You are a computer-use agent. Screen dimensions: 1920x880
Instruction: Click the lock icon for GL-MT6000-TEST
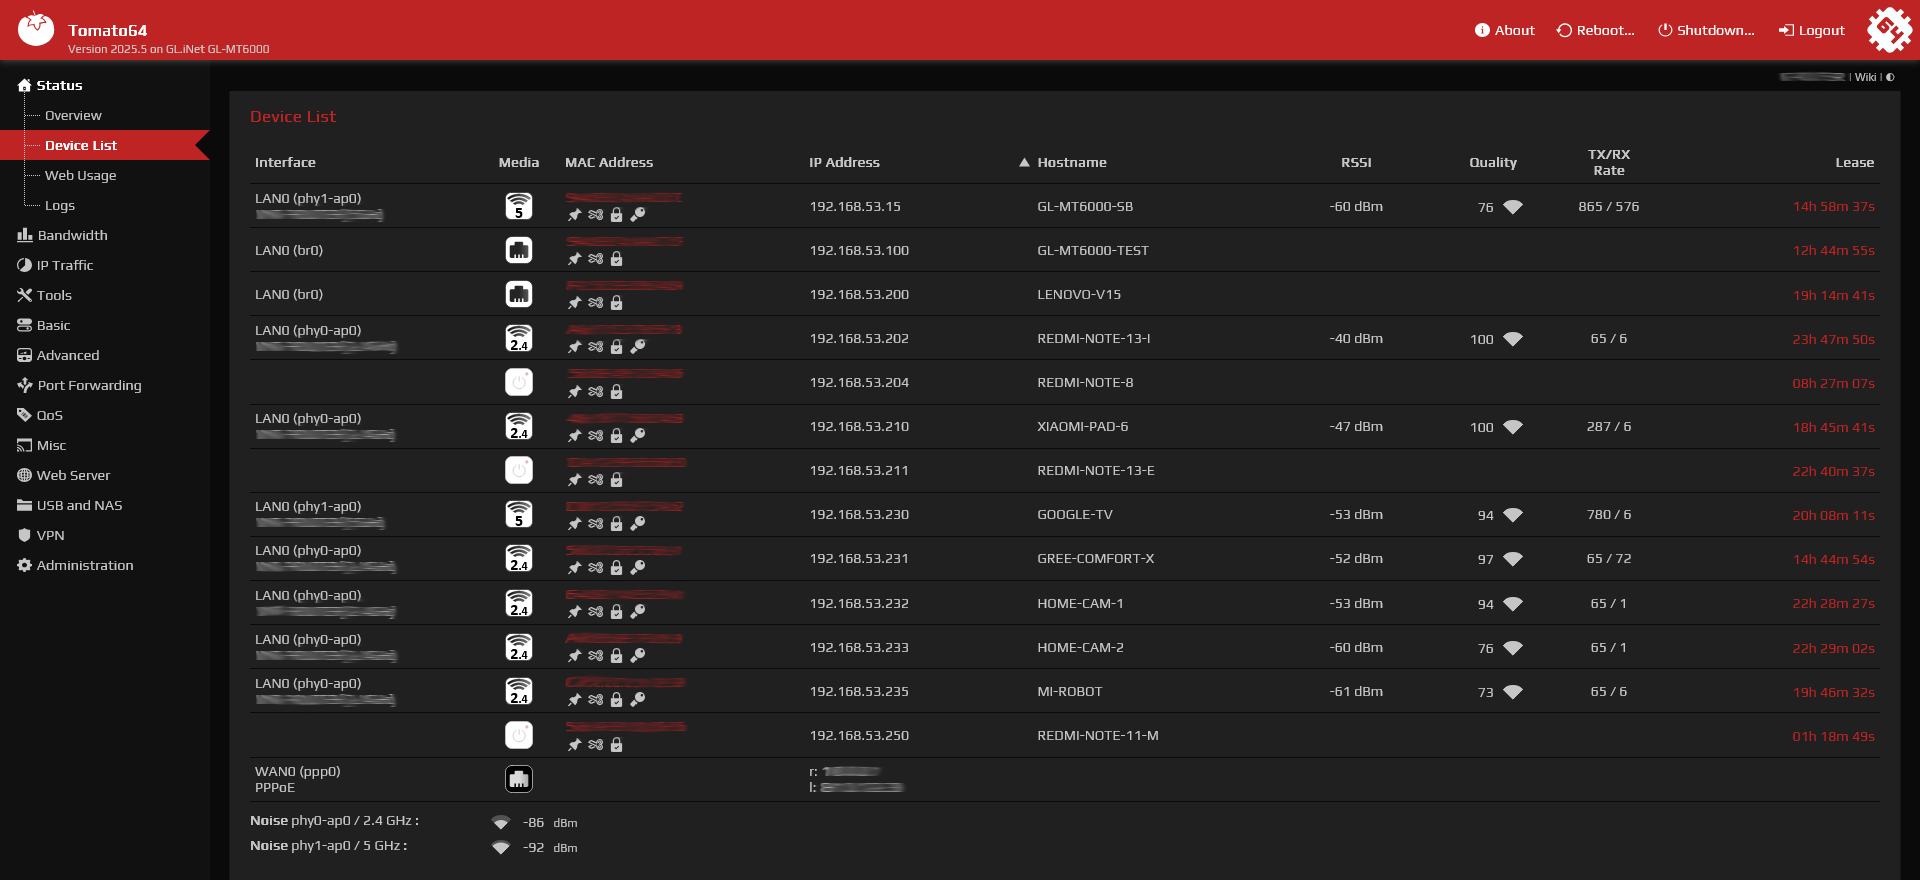click(616, 259)
